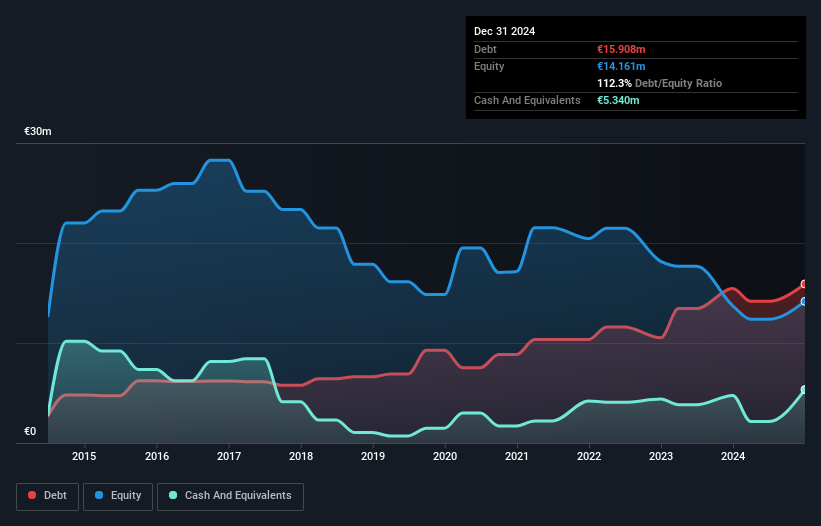Click the 2024 x-axis label
The width and height of the screenshot is (821, 526).
[733, 456]
